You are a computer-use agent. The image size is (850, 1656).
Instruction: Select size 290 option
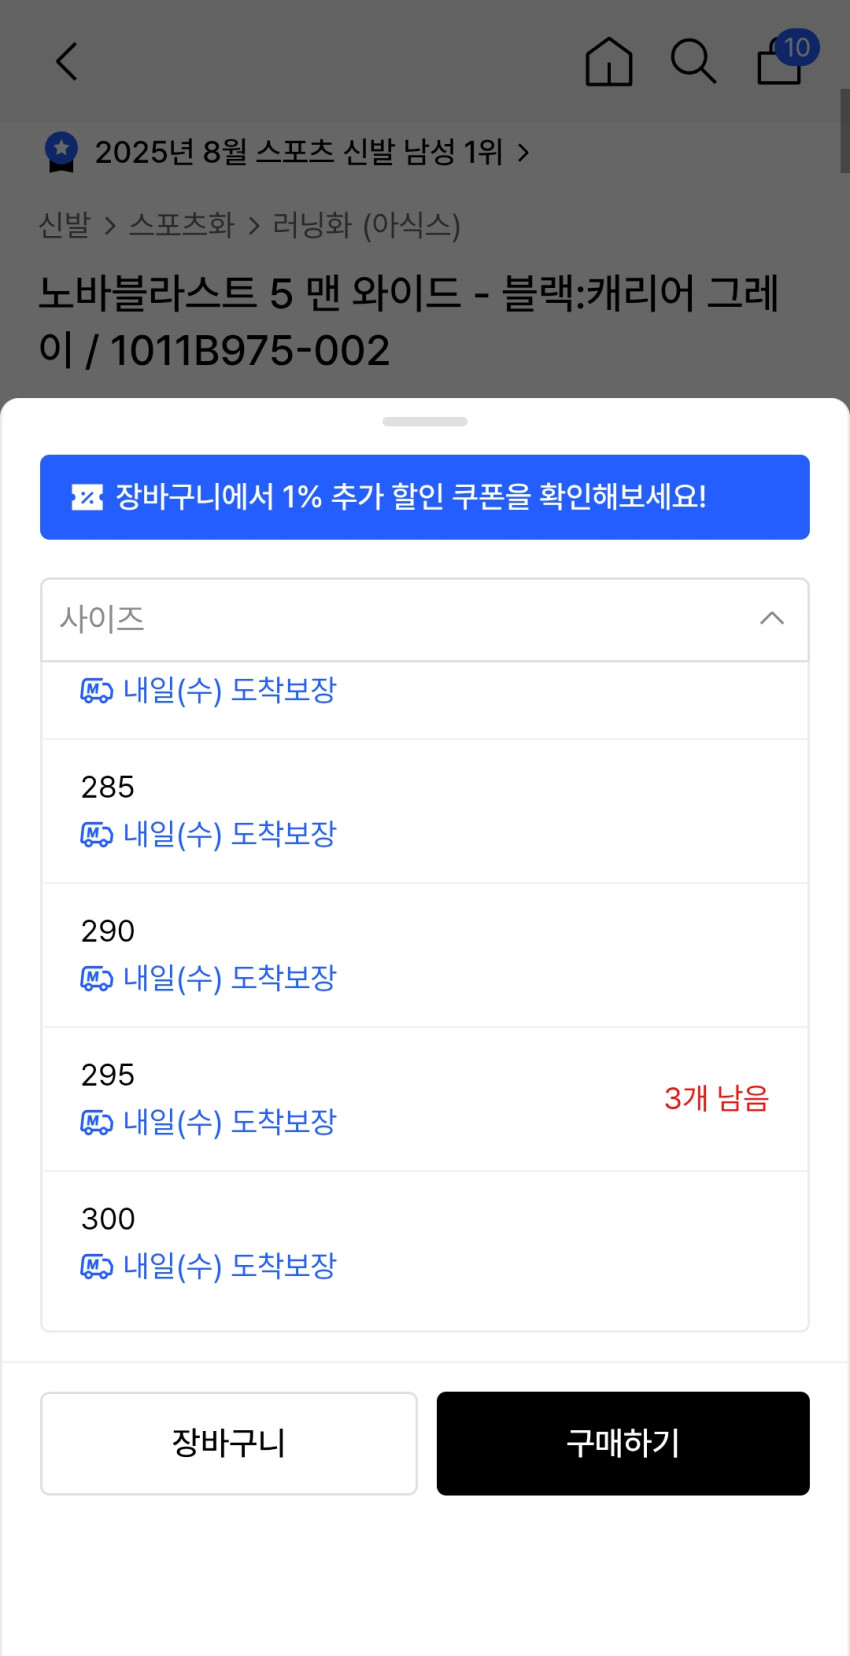pyautogui.click(x=424, y=955)
